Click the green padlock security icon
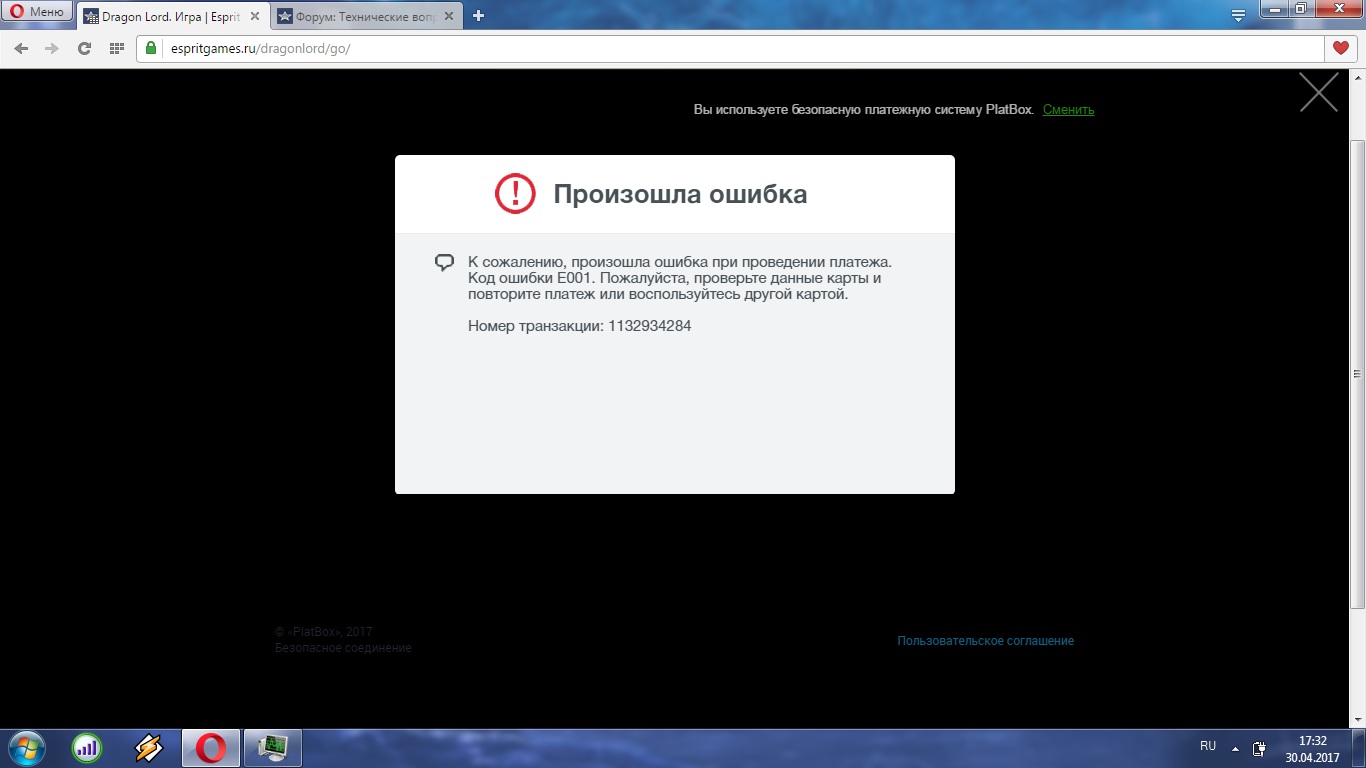1366x768 pixels. pyautogui.click(x=151, y=48)
